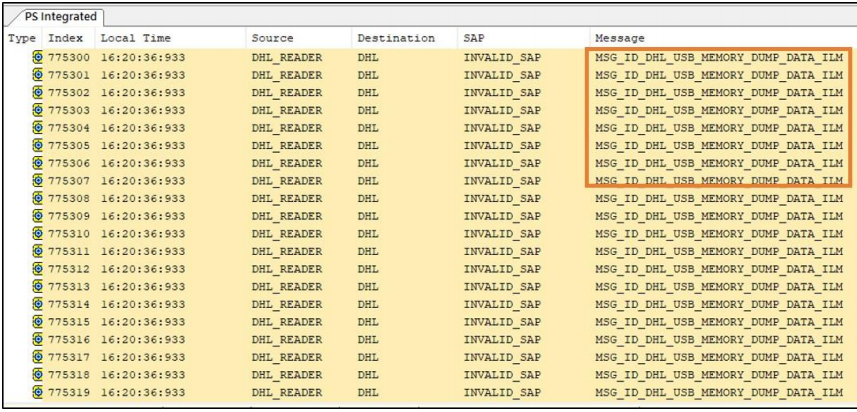Viewport: 857px width, 412px height.
Task: Select index cell 775301
Action: click(x=69, y=75)
